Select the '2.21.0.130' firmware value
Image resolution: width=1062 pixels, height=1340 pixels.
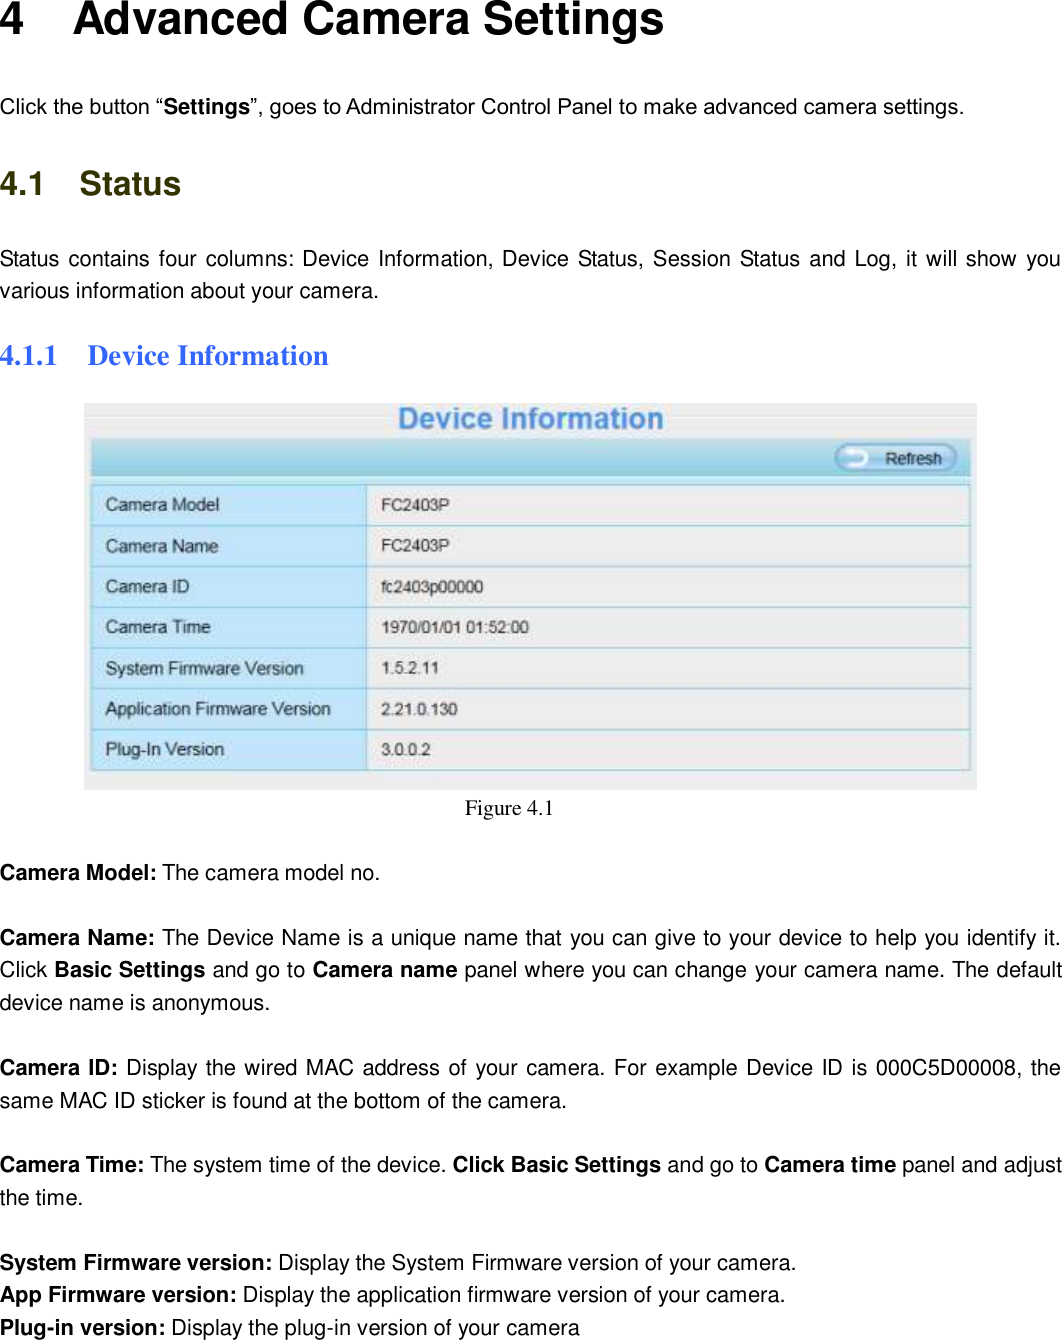419,709
